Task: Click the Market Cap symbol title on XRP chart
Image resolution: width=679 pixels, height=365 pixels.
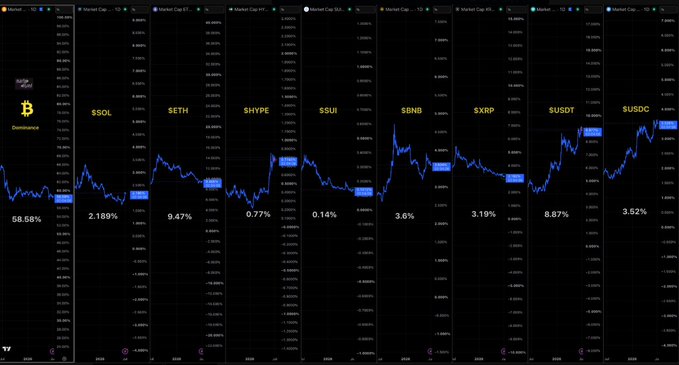Action: (477, 9)
